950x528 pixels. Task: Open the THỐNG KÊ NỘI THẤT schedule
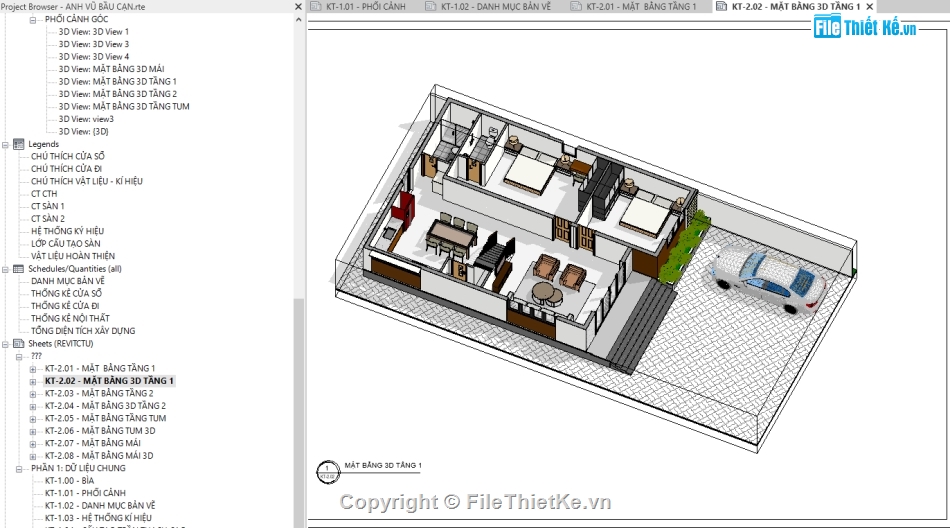point(70,318)
